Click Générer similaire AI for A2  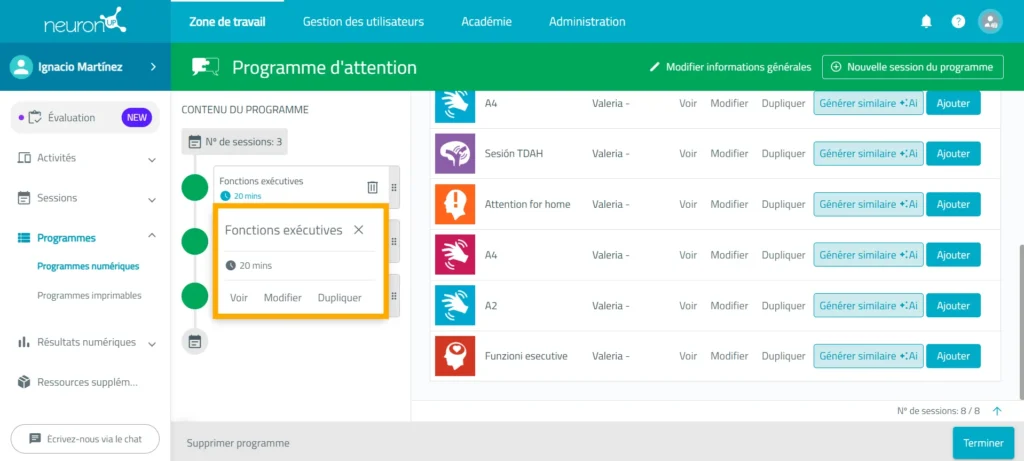click(x=869, y=306)
